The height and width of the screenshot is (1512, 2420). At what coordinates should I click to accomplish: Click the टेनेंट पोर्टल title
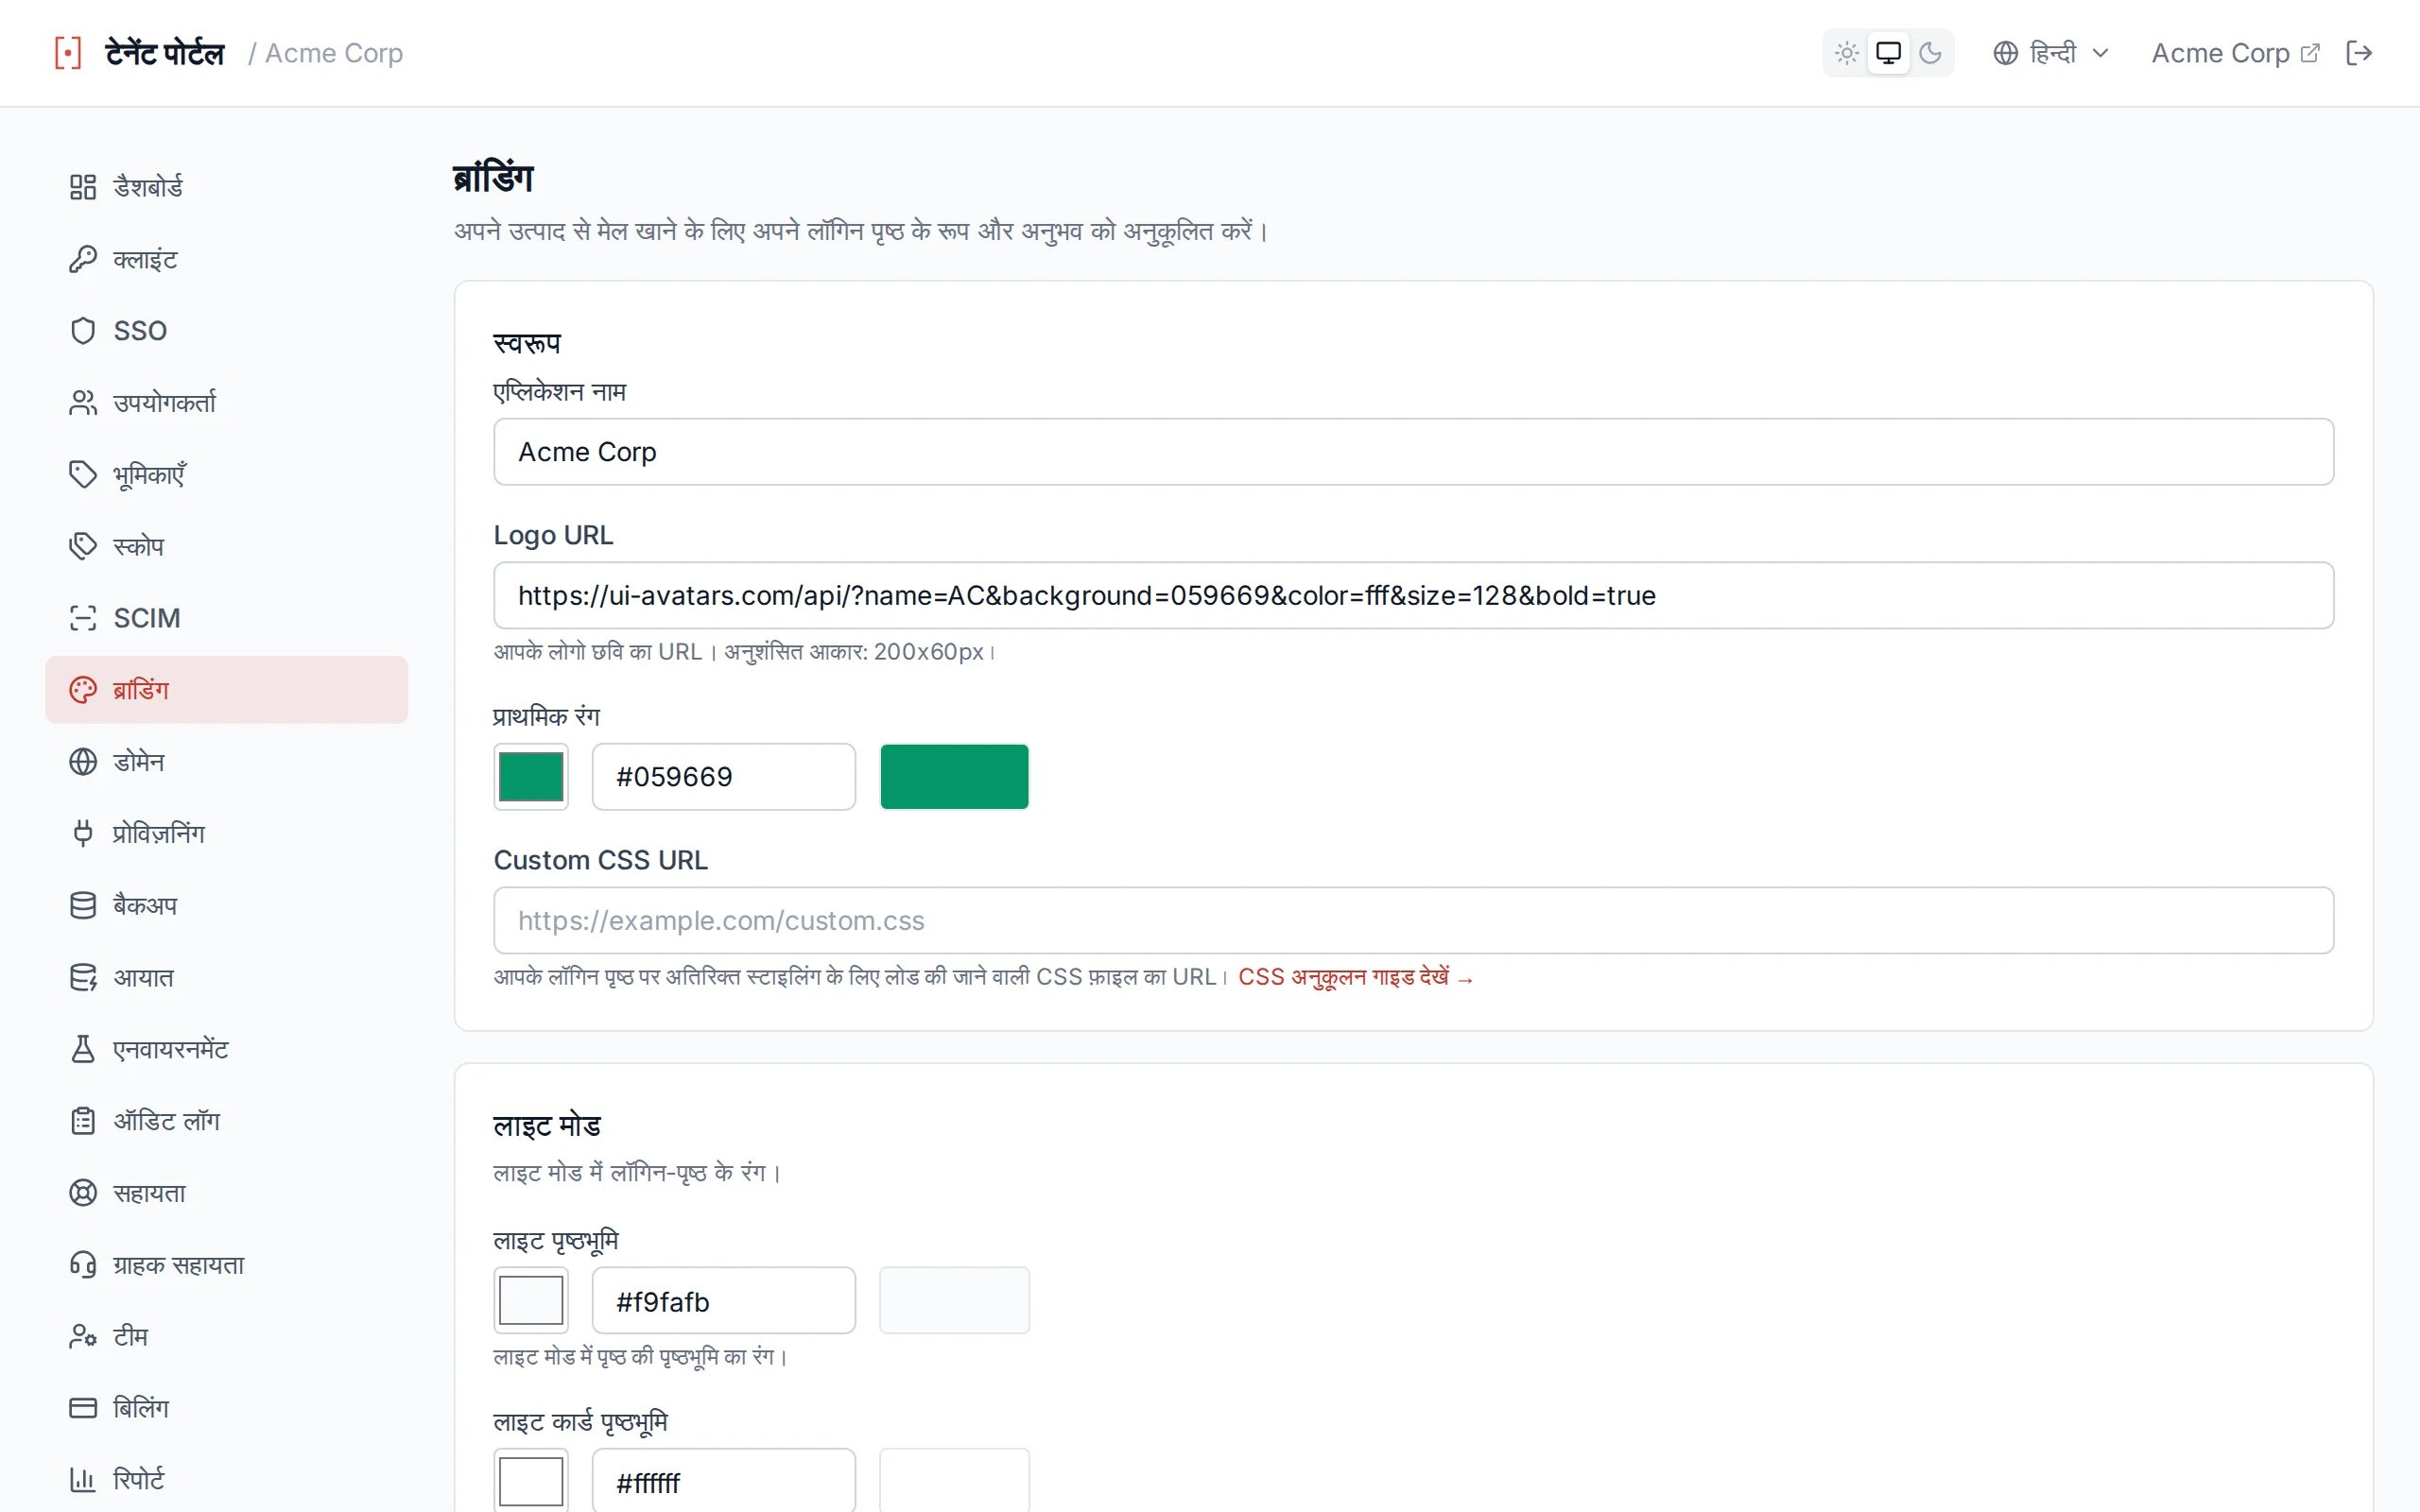point(165,53)
